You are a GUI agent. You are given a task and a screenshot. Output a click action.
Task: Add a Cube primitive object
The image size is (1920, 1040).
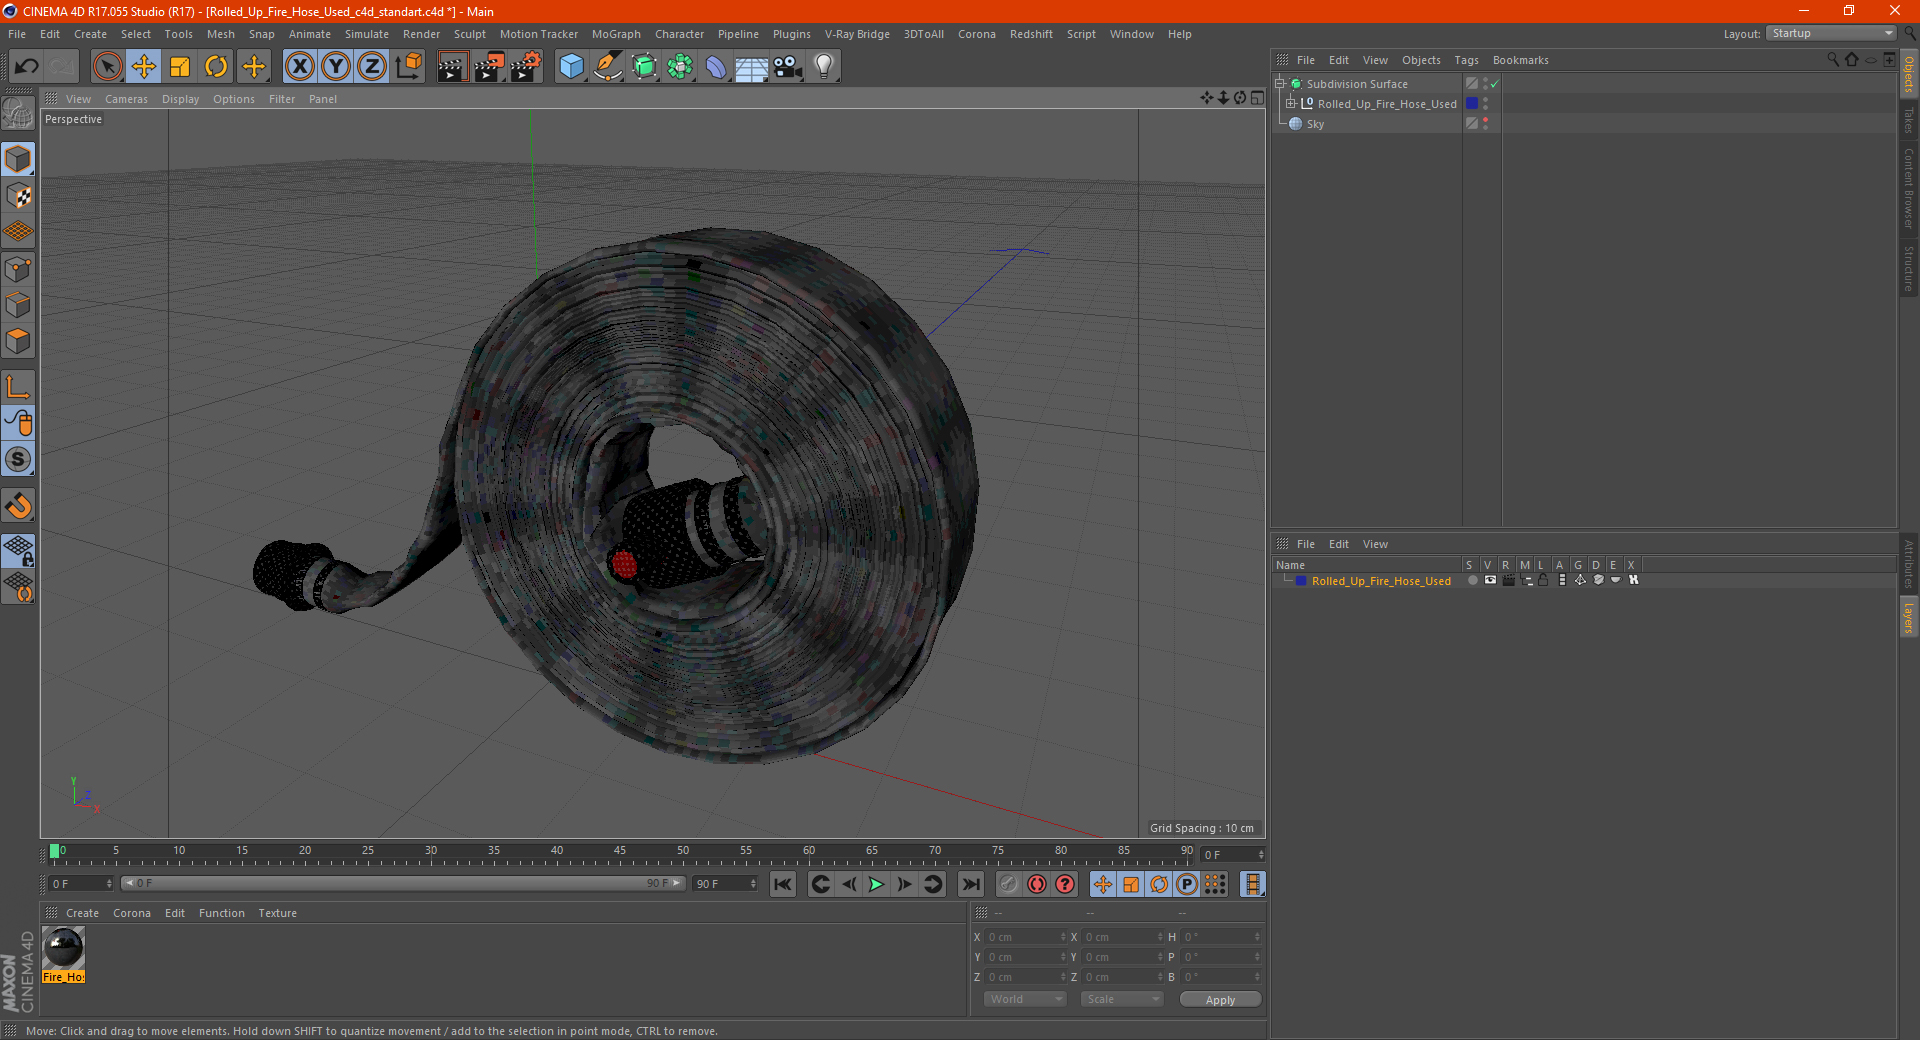[x=571, y=67]
